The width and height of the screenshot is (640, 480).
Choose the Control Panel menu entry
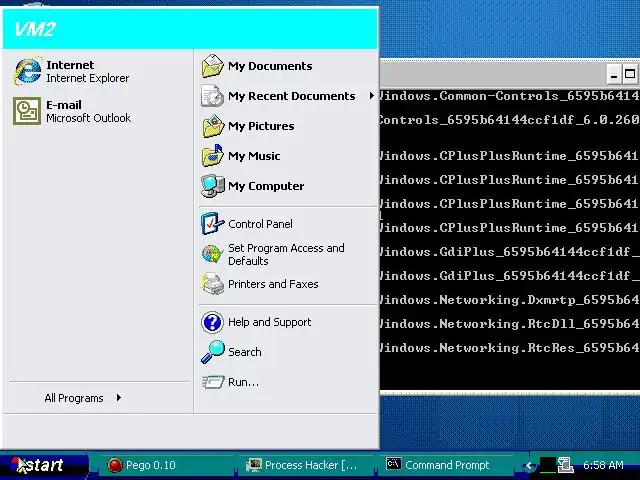[x=287, y=224]
